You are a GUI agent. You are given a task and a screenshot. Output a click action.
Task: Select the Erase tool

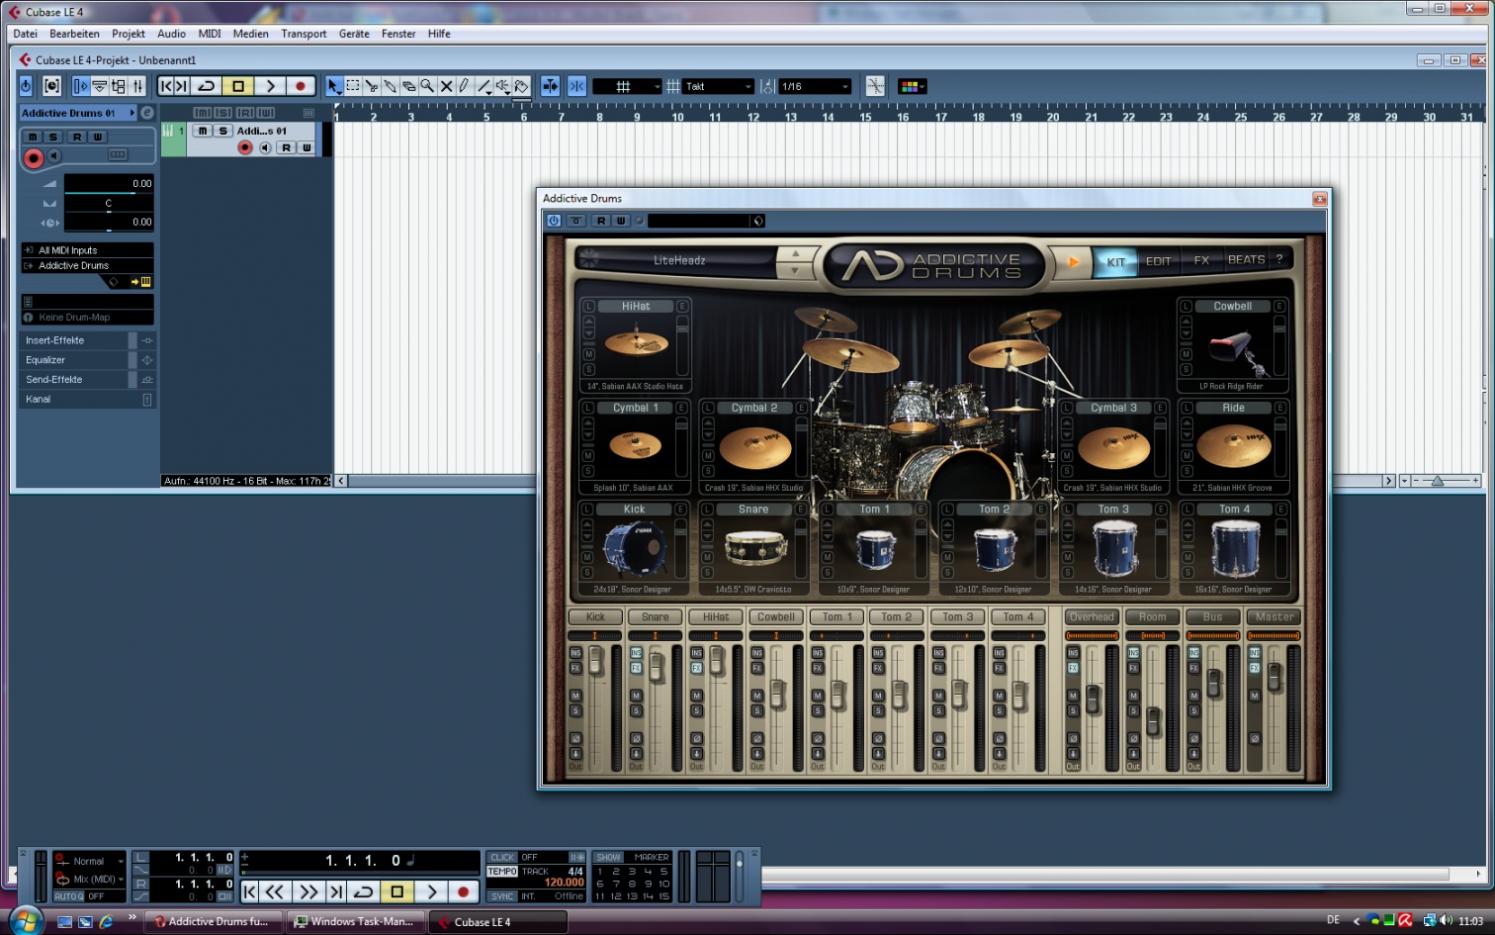(409, 86)
